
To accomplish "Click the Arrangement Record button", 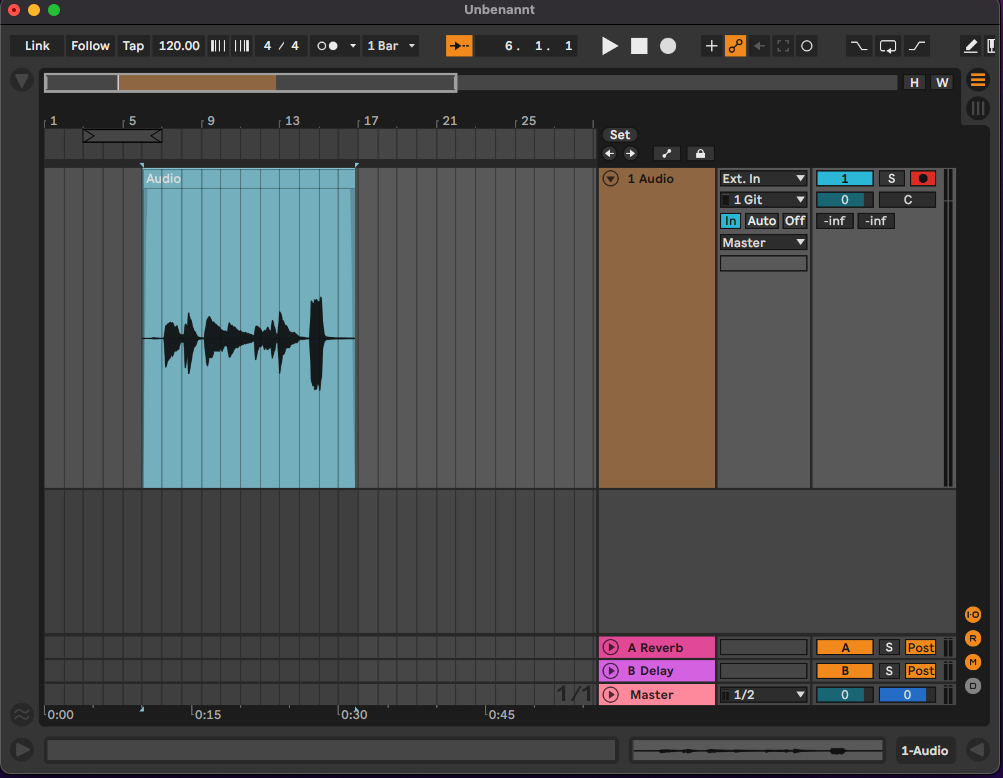I will click(668, 46).
